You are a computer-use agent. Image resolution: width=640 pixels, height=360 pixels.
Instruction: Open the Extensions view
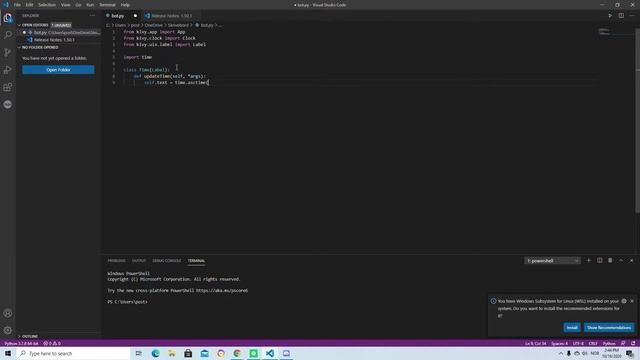[x=8, y=87]
